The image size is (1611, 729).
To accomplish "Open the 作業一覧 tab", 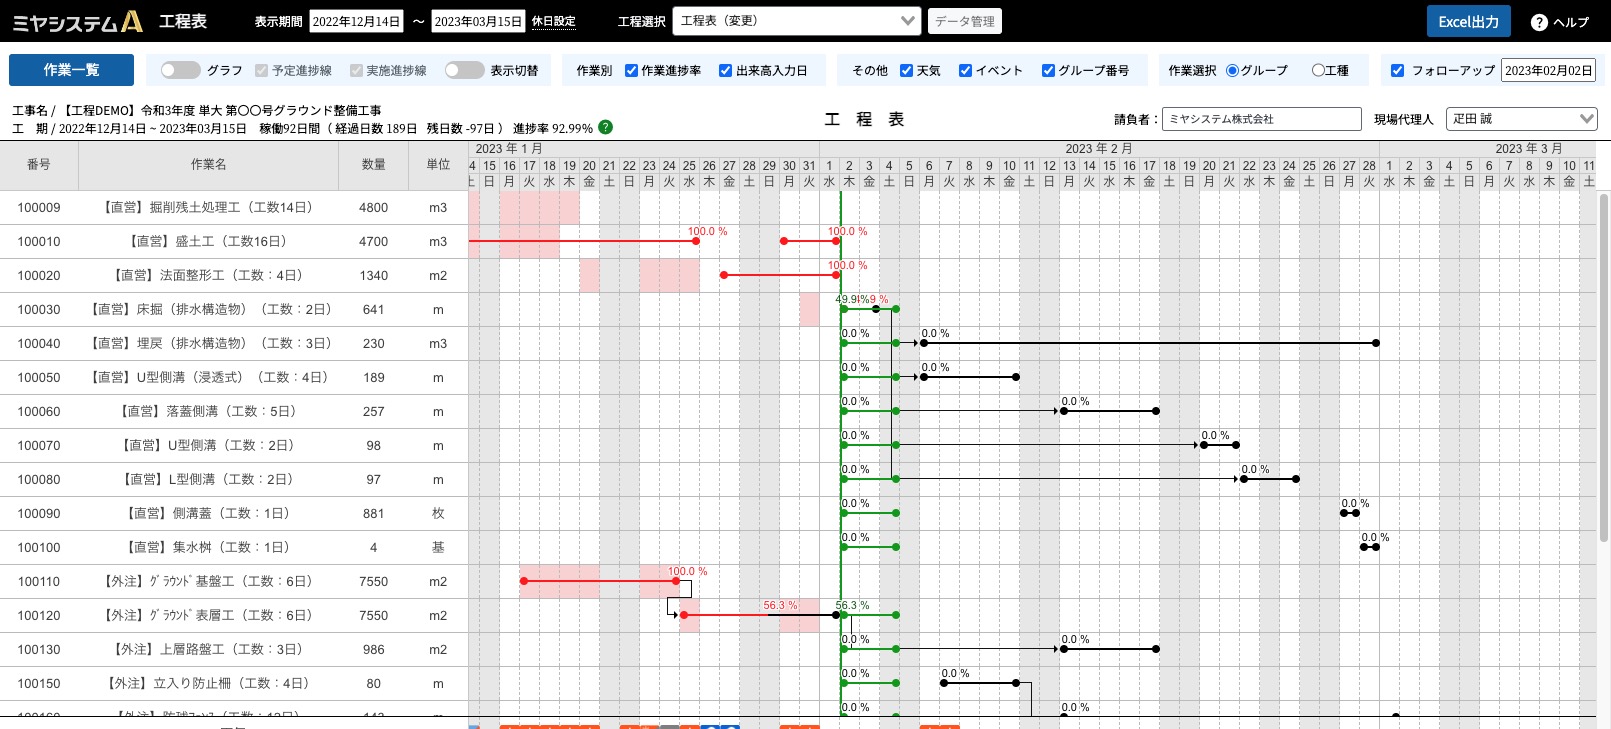I will [x=71, y=70].
